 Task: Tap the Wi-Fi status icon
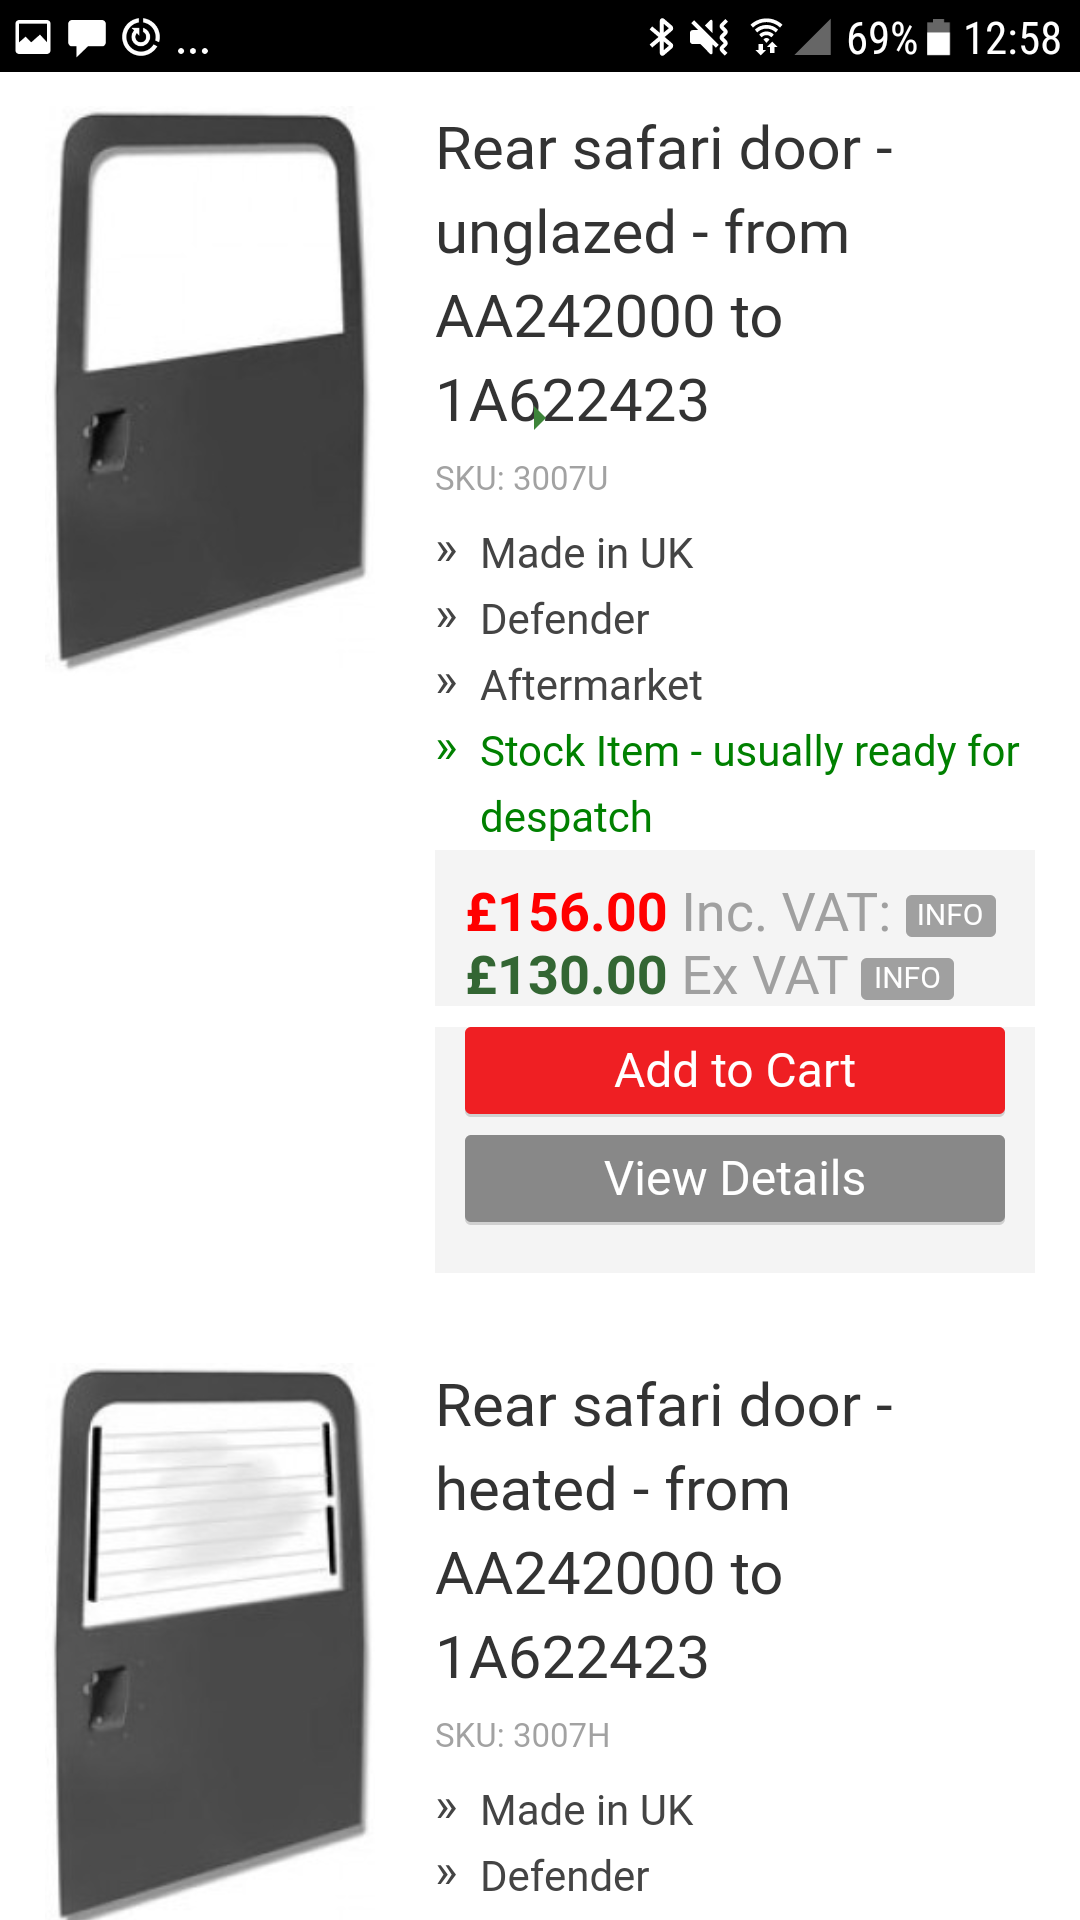pos(766,37)
